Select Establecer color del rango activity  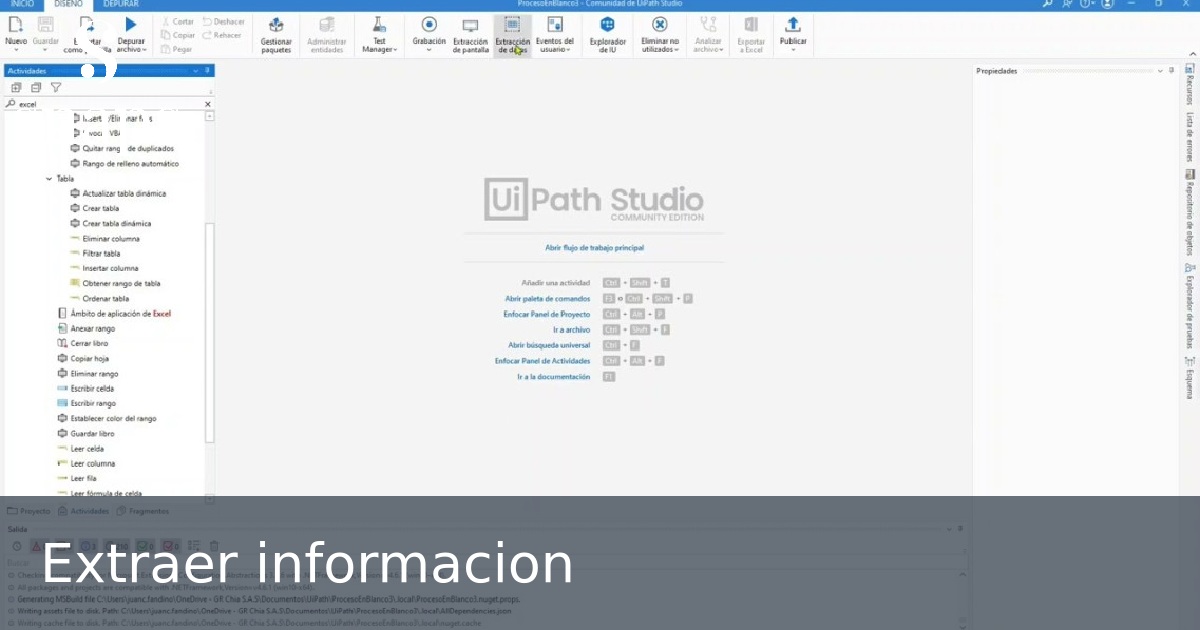pyautogui.click(x=107, y=418)
